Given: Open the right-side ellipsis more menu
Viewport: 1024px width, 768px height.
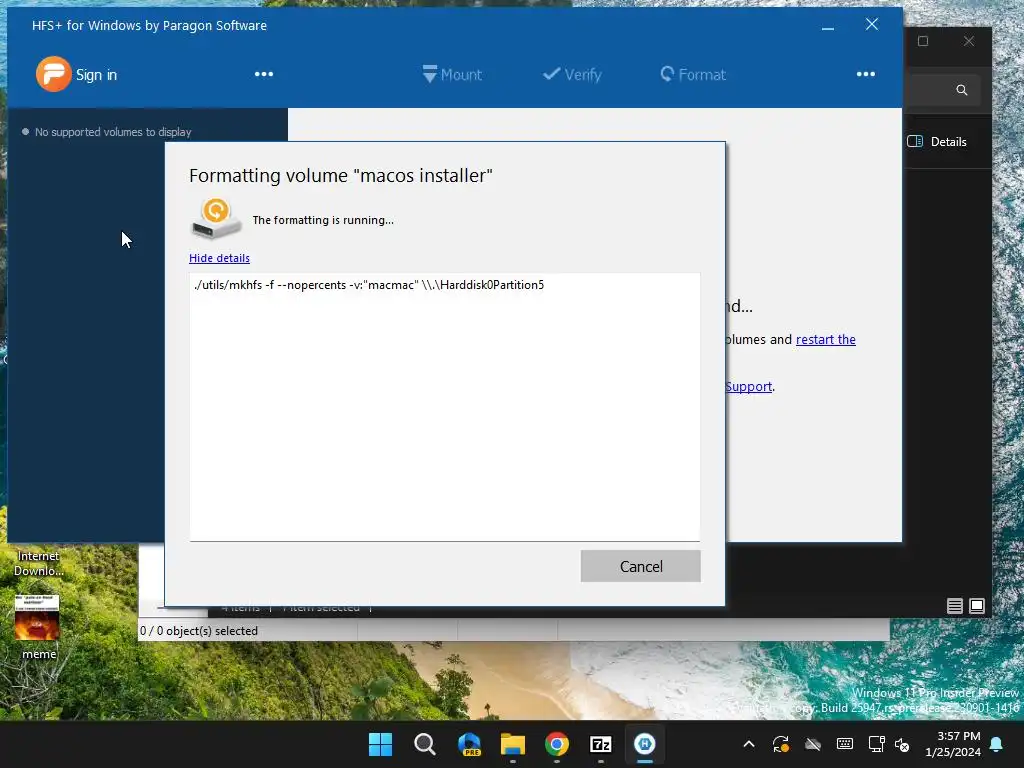Looking at the screenshot, I should [x=865, y=74].
